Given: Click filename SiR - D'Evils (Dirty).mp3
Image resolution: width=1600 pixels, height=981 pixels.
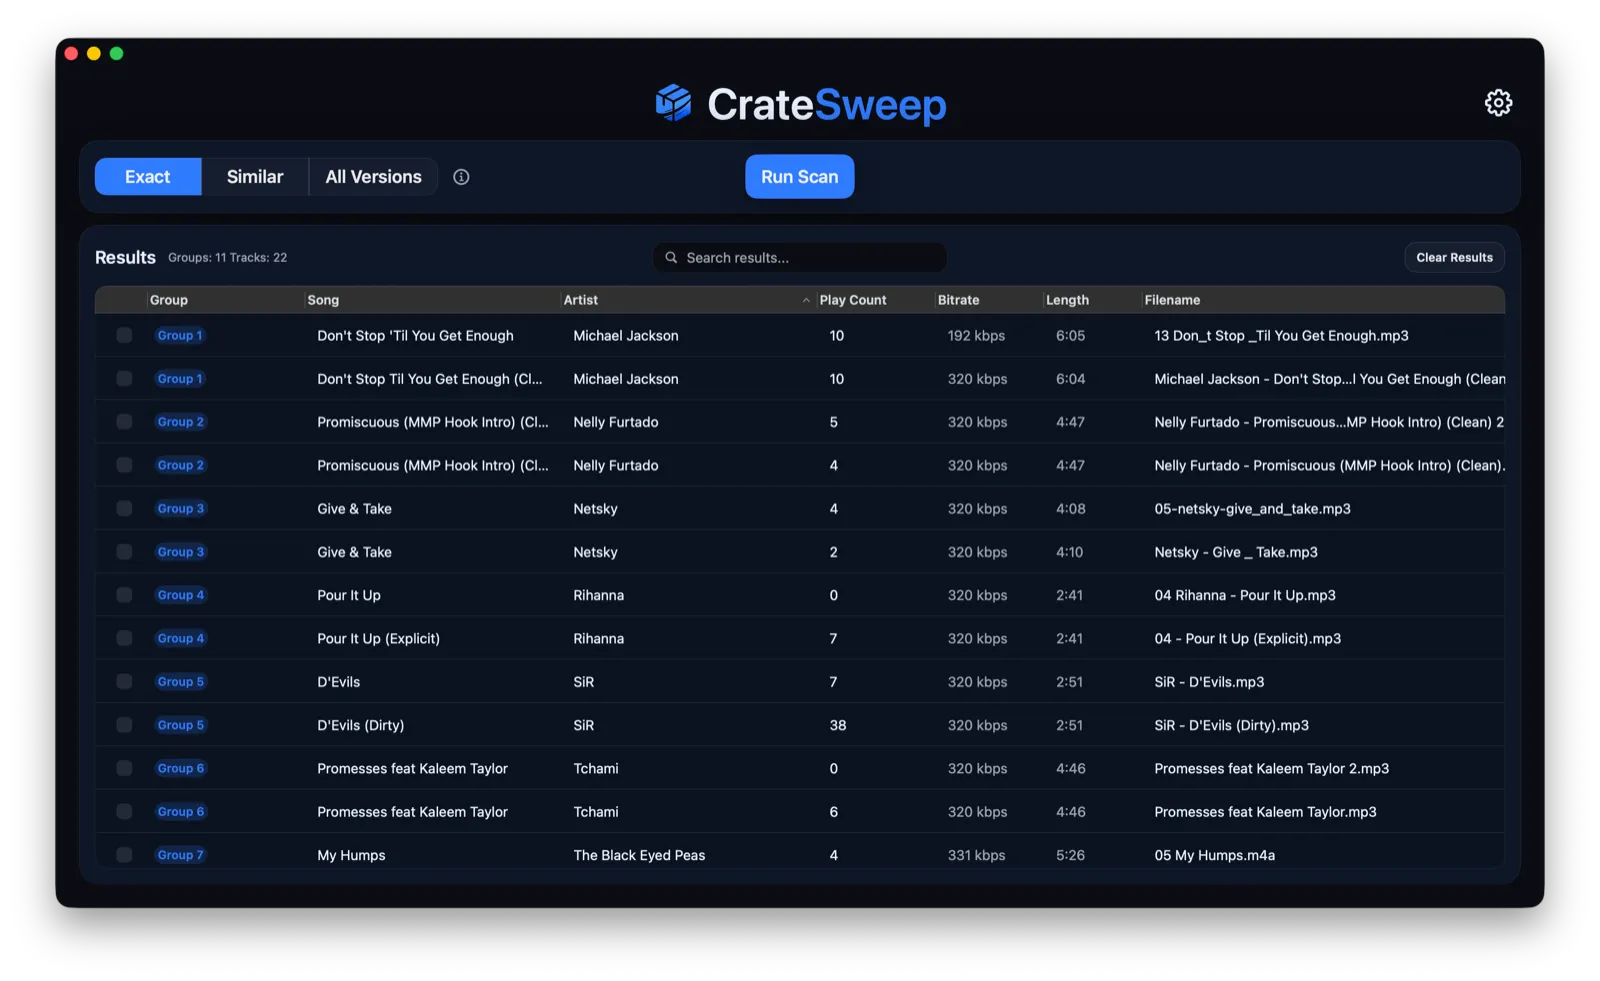Looking at the screenshot, I should [1231, 725].
